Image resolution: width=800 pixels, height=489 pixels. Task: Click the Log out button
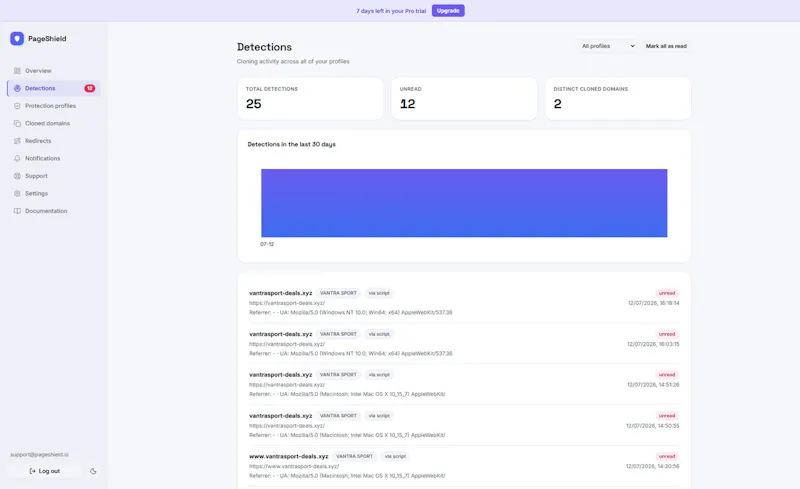pyautogui.click(x=44, y=471)
